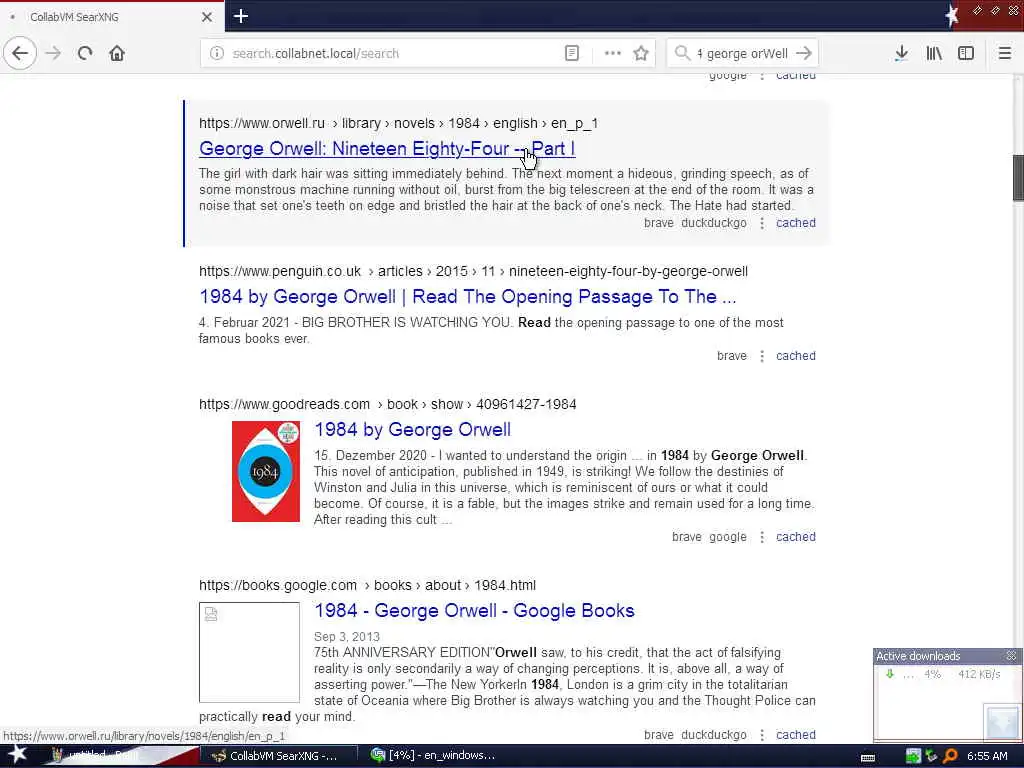Switch to the [4%] en_windows download task
The image size is (1024, 768).
coord(434,756)
